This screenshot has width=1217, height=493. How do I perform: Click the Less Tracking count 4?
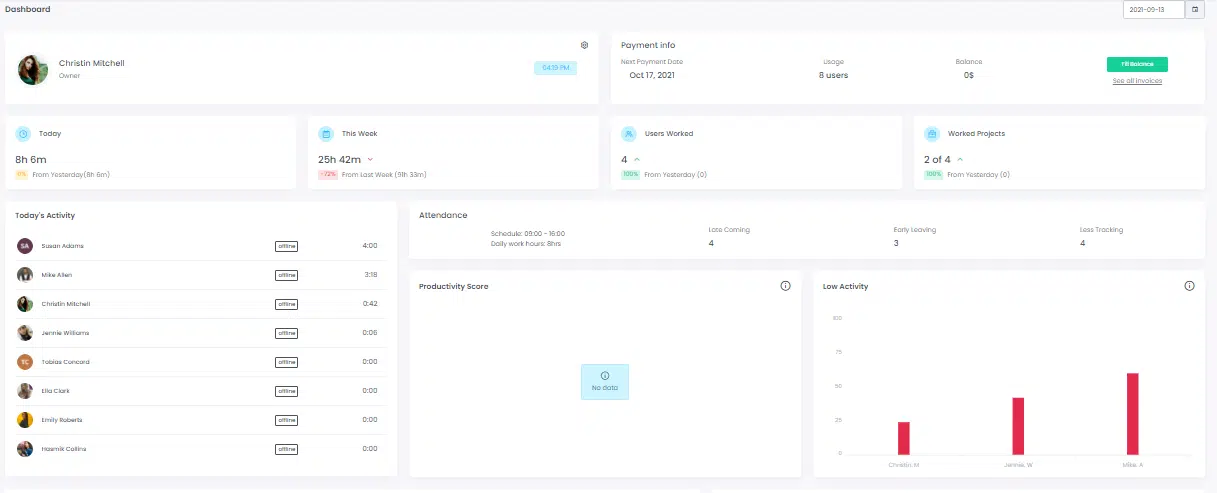[x=1082, y=243]
